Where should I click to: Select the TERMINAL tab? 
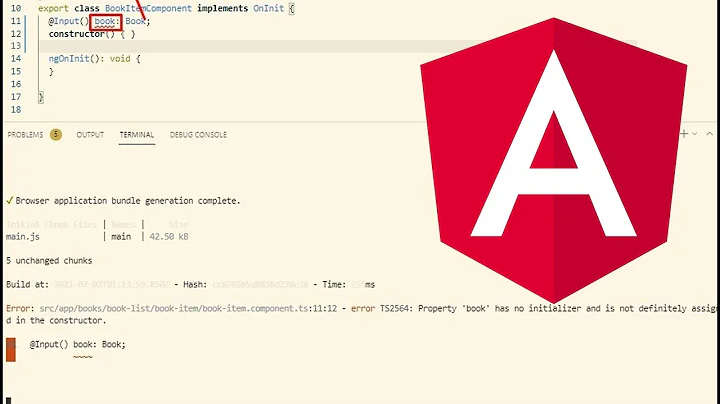[x=137, y=135]
